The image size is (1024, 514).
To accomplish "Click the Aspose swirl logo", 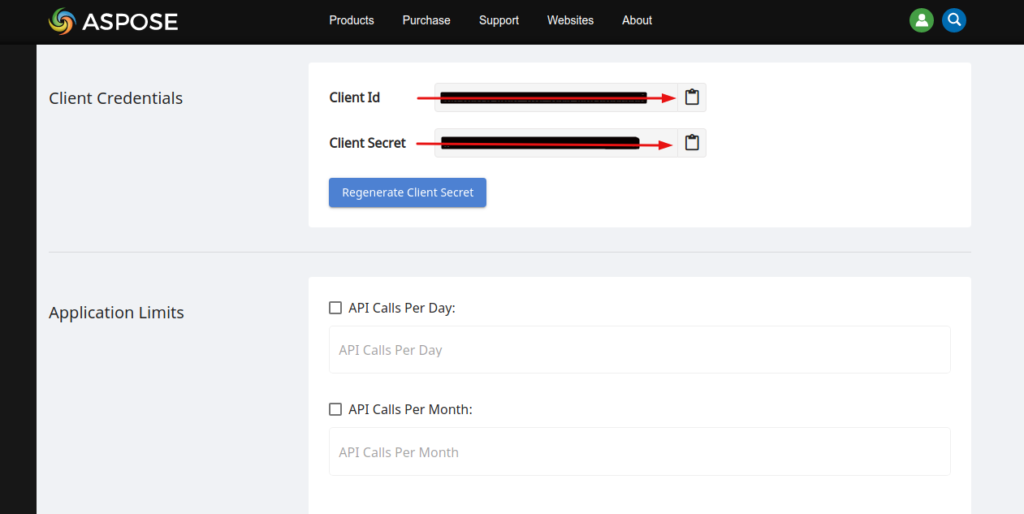I will [x=62, y=20].
